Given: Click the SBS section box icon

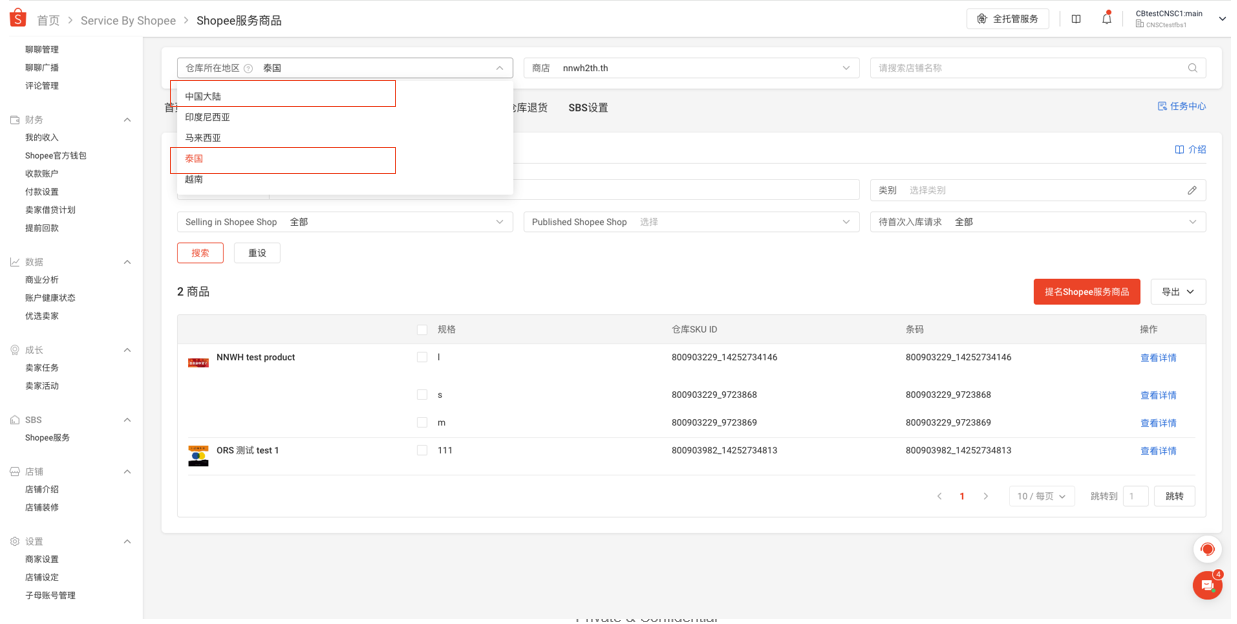Looking at the screenshot, I should coord(15,420).
